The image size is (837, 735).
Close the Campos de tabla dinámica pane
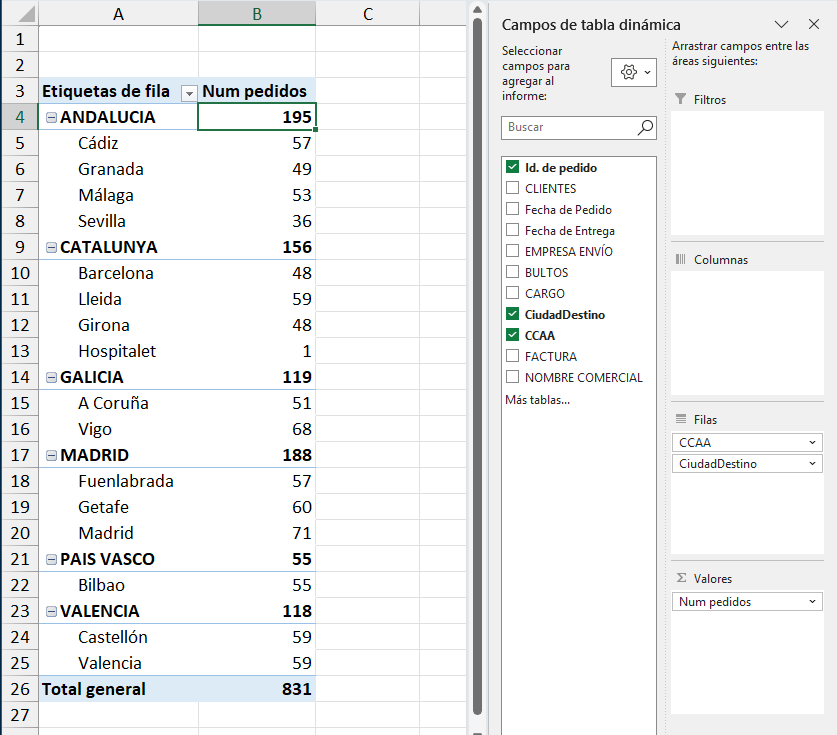pyautogui.click(x=814, y=24)
